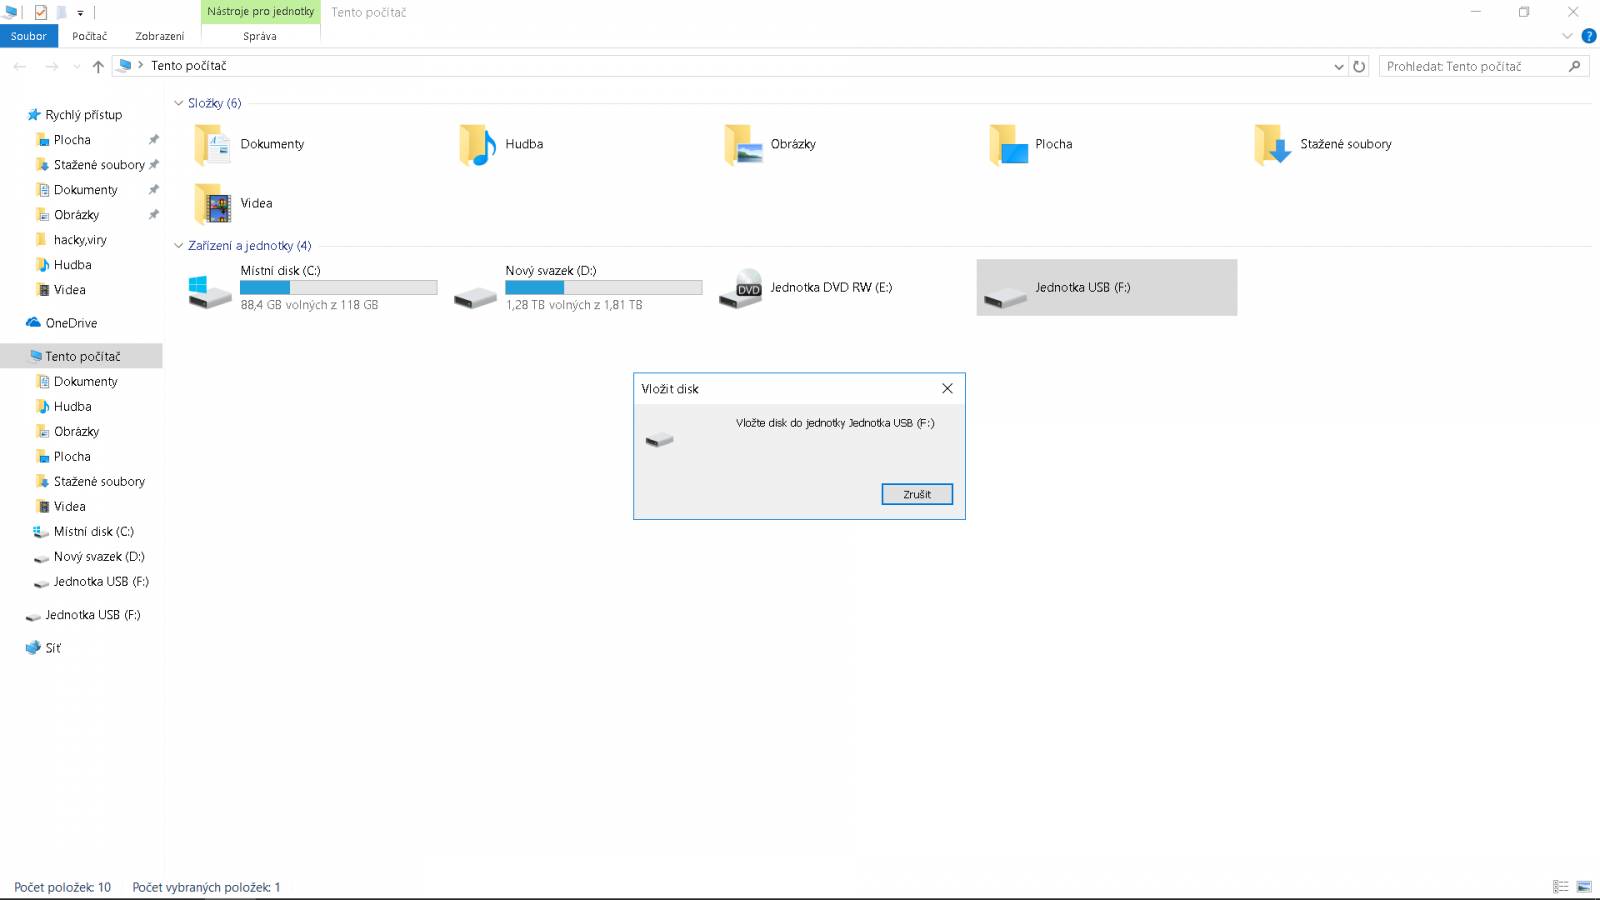The width and height of the screenshot is (1600, 900).
Task: Click 'Počet vybraných položek: 1' status text
Action: [x=206, y=887]
